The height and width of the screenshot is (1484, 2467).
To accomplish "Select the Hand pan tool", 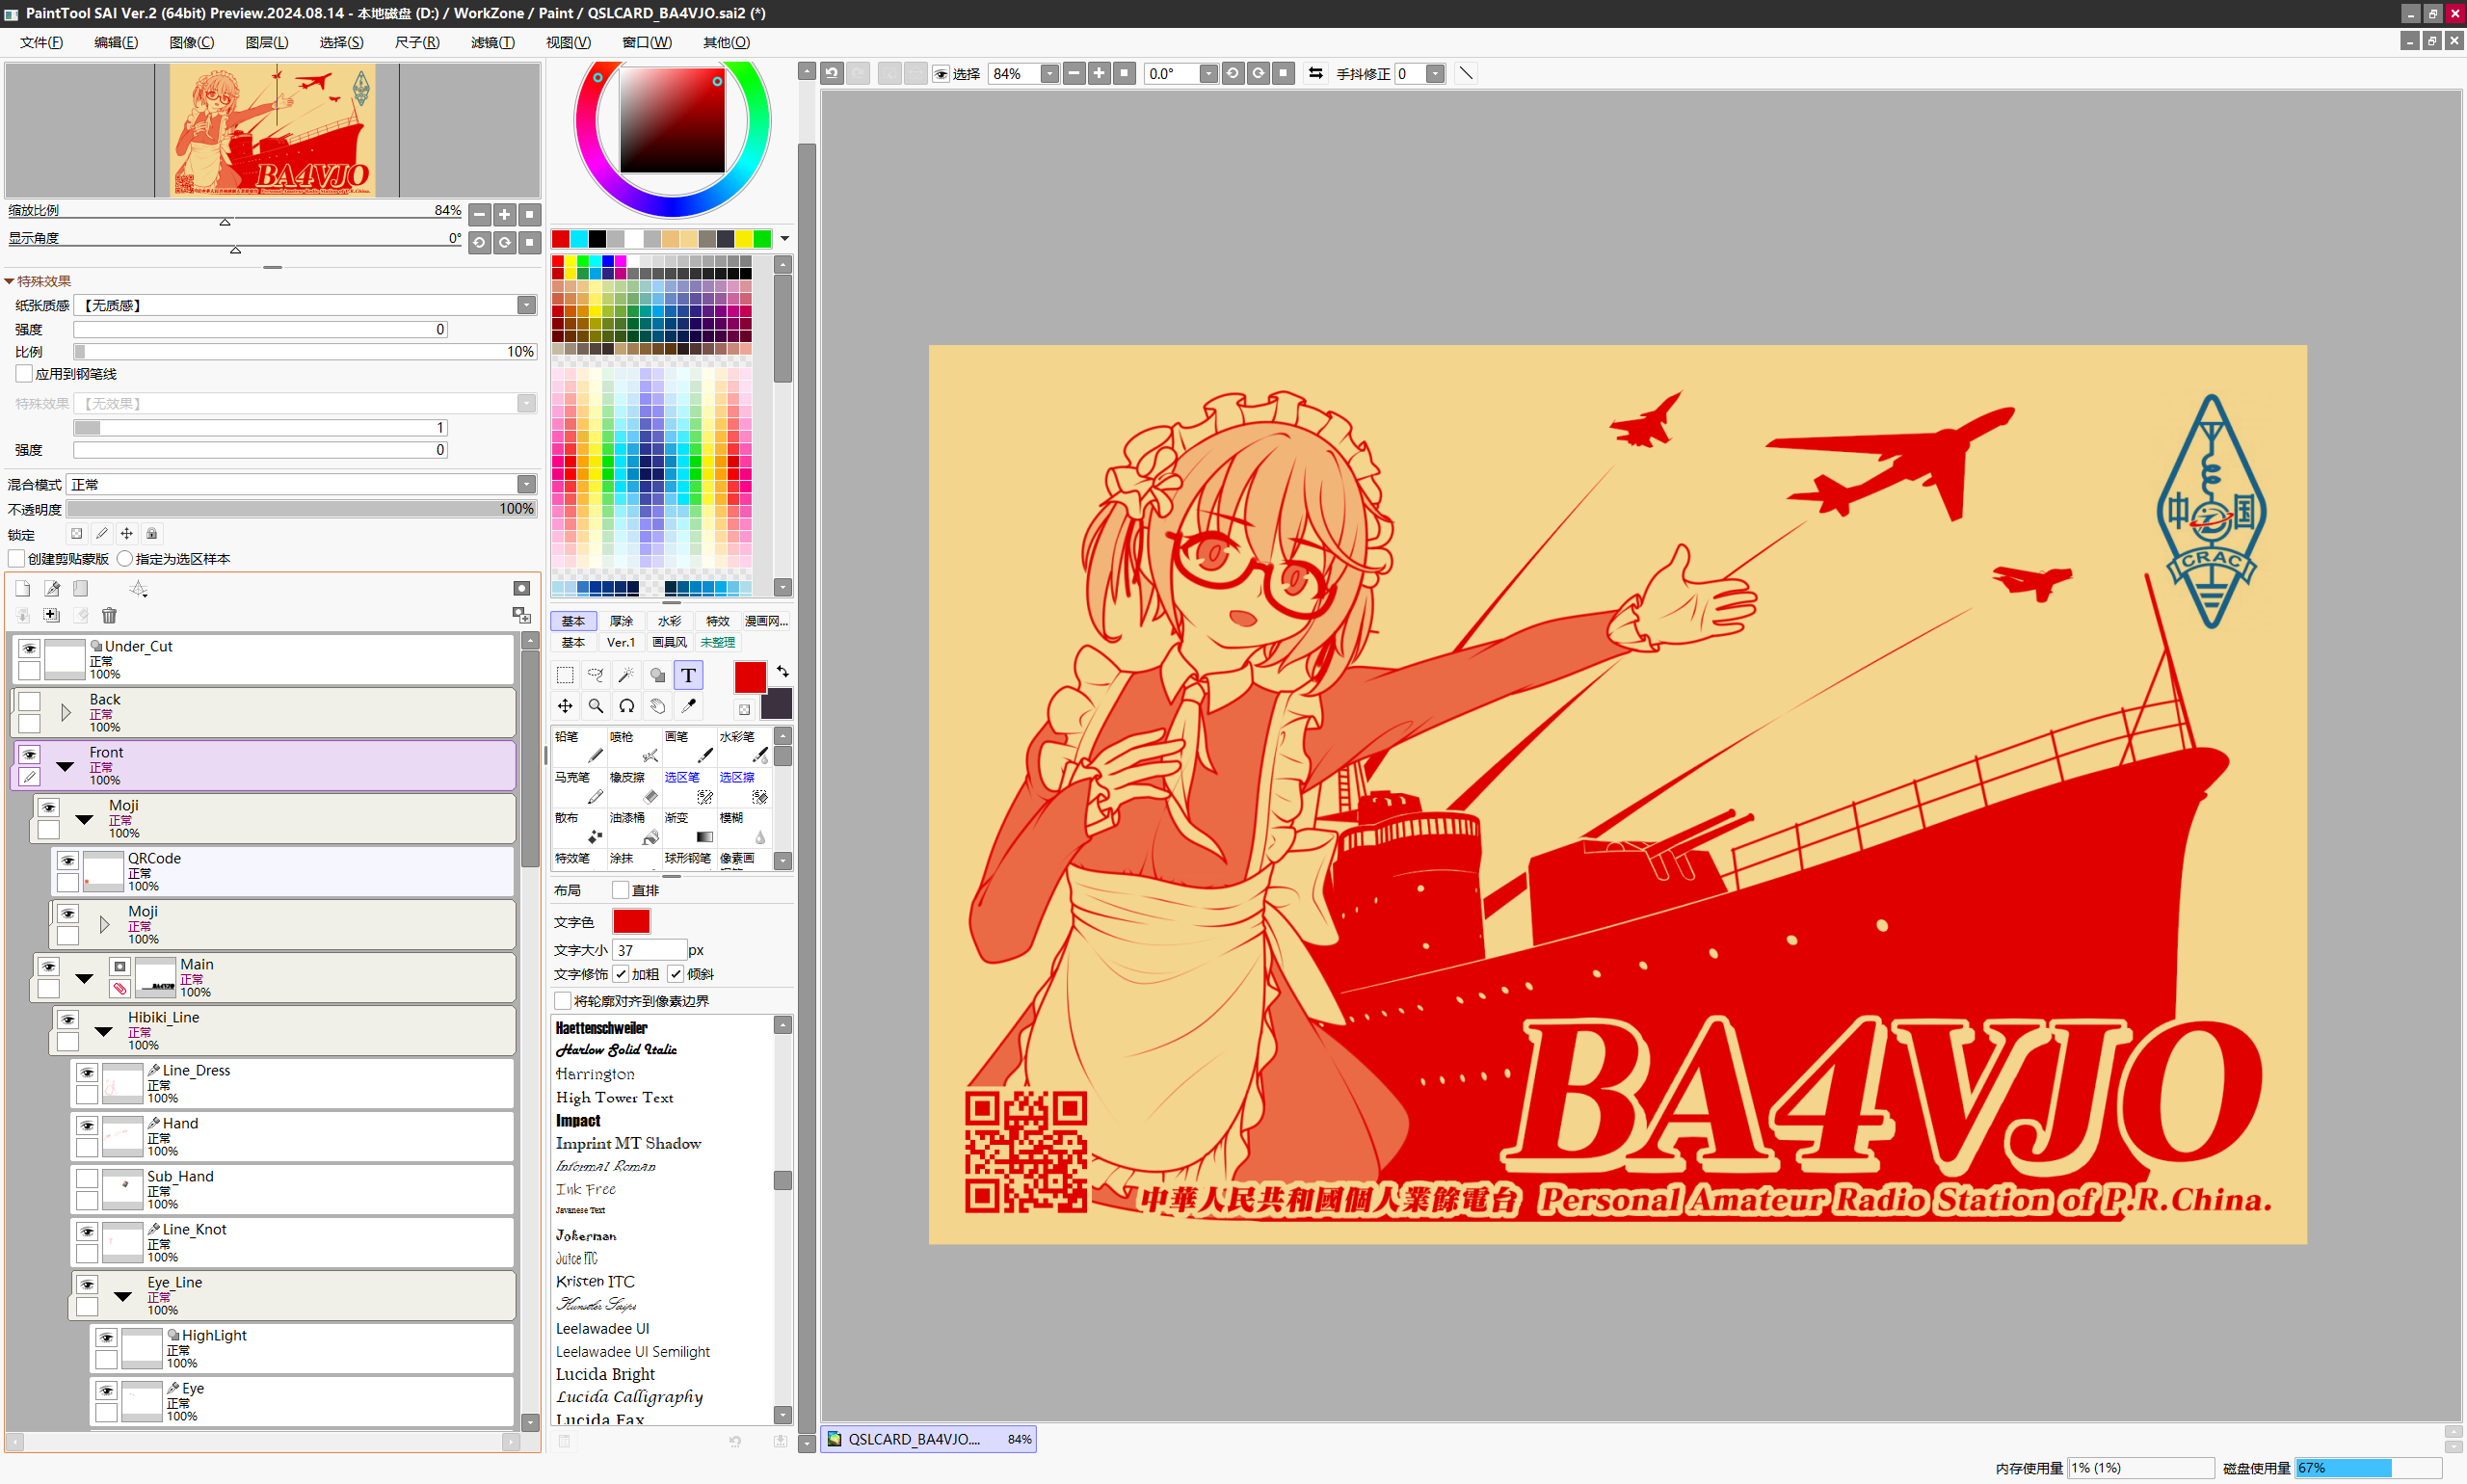I will coord(658,706).
